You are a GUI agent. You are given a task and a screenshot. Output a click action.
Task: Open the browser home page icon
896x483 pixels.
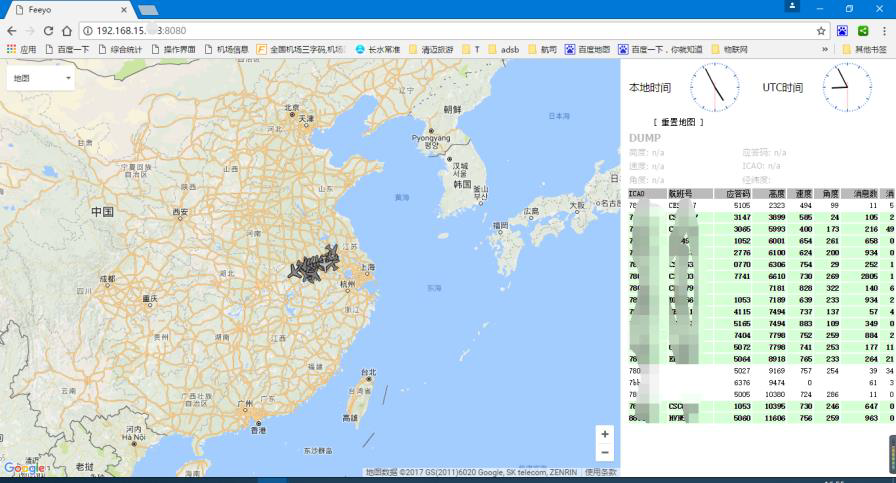coord(67,31)
